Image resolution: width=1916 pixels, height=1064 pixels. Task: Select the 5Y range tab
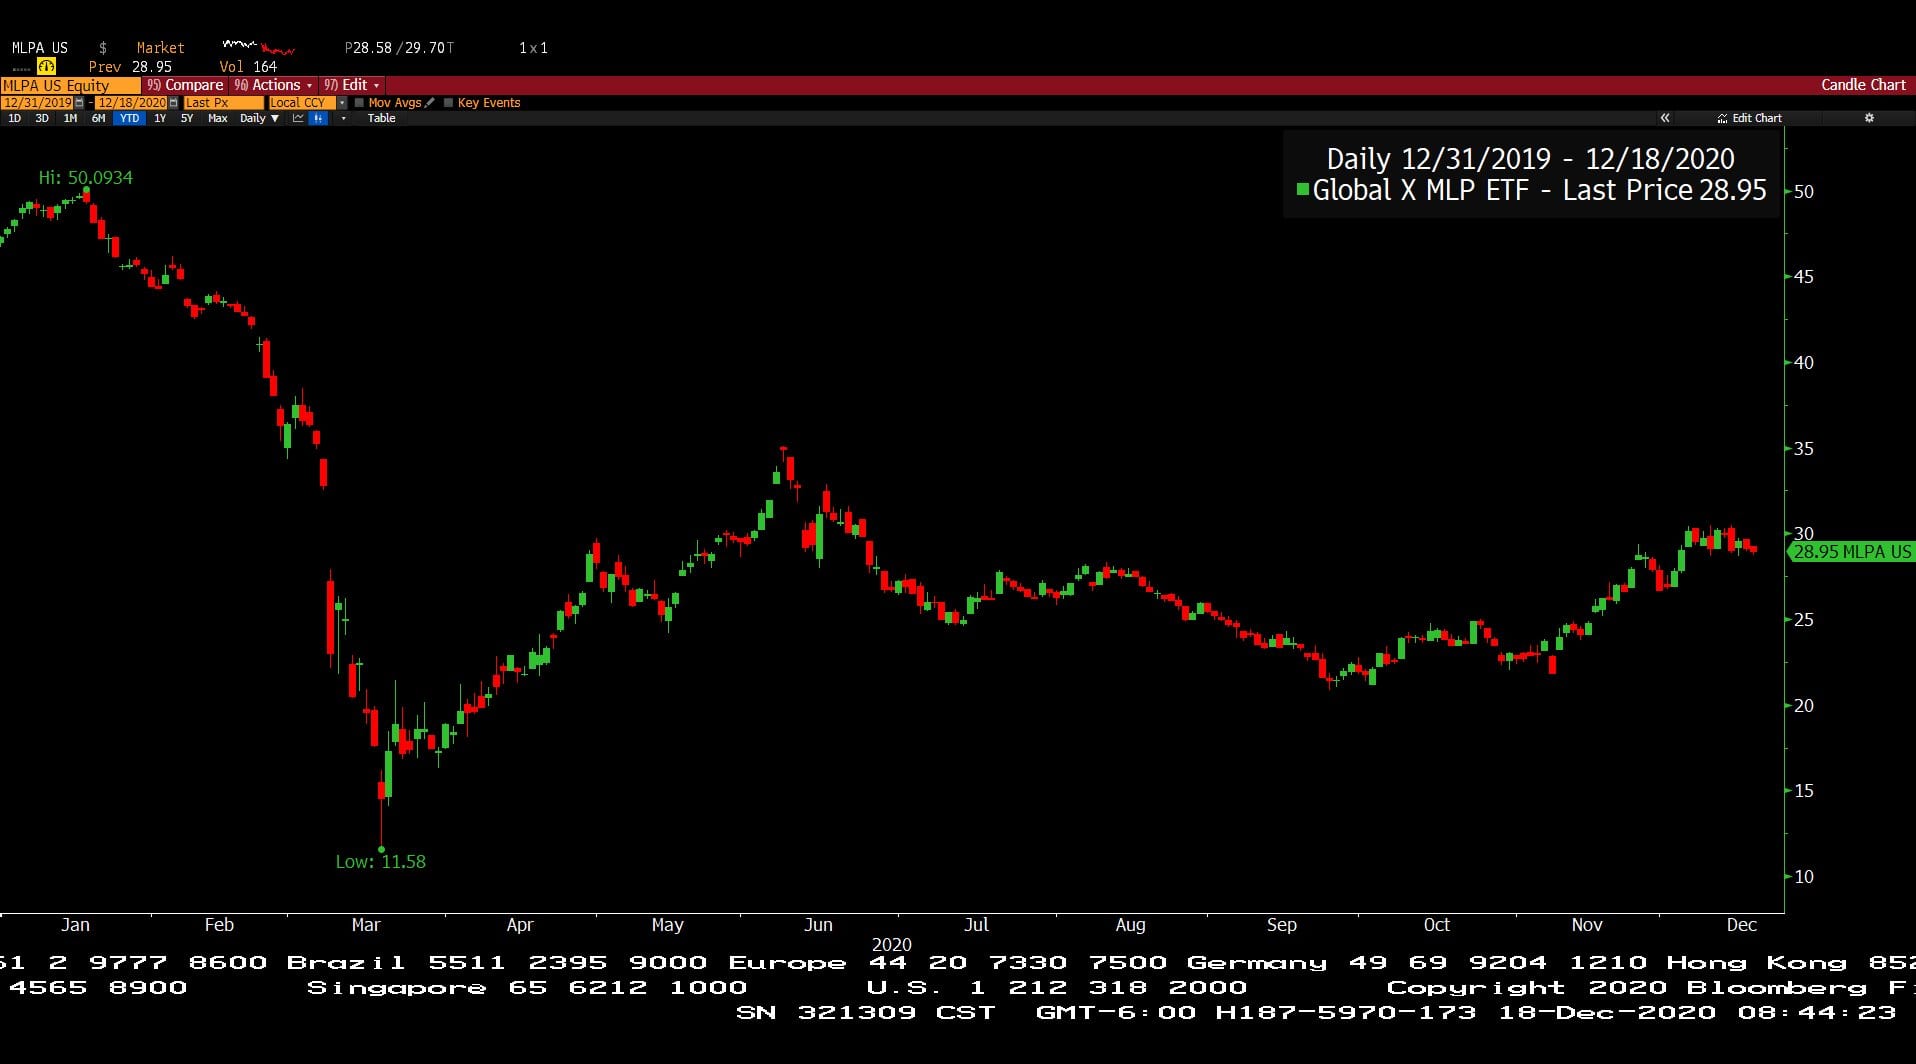(x=187, y=118)
